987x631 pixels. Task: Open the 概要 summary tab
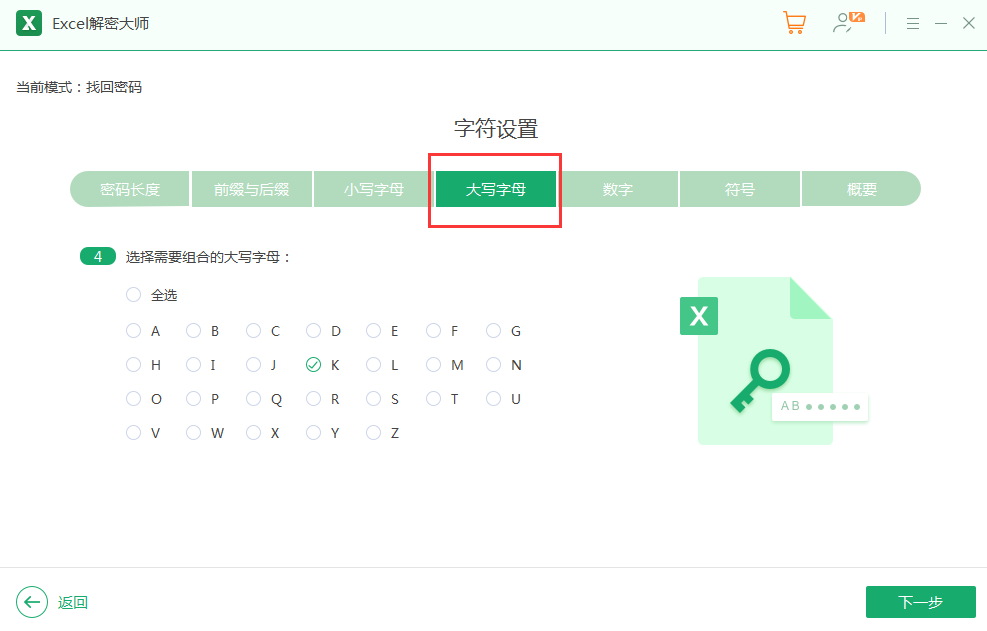pos(862,189)
